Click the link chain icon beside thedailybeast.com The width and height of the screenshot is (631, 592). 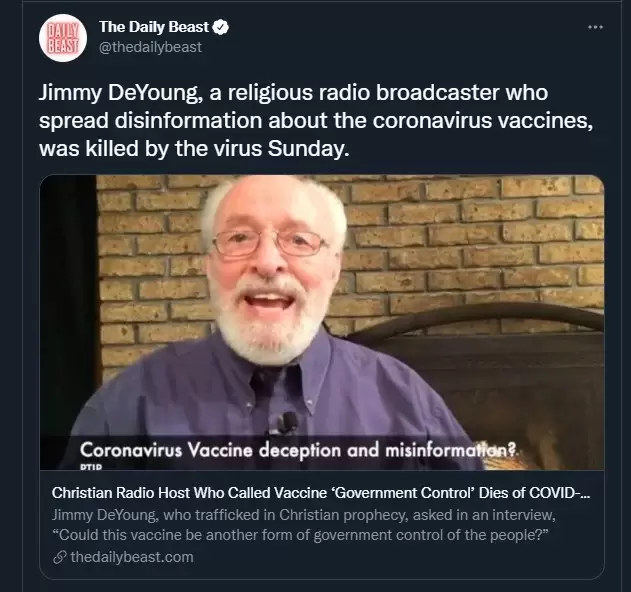tap(60, 557)
